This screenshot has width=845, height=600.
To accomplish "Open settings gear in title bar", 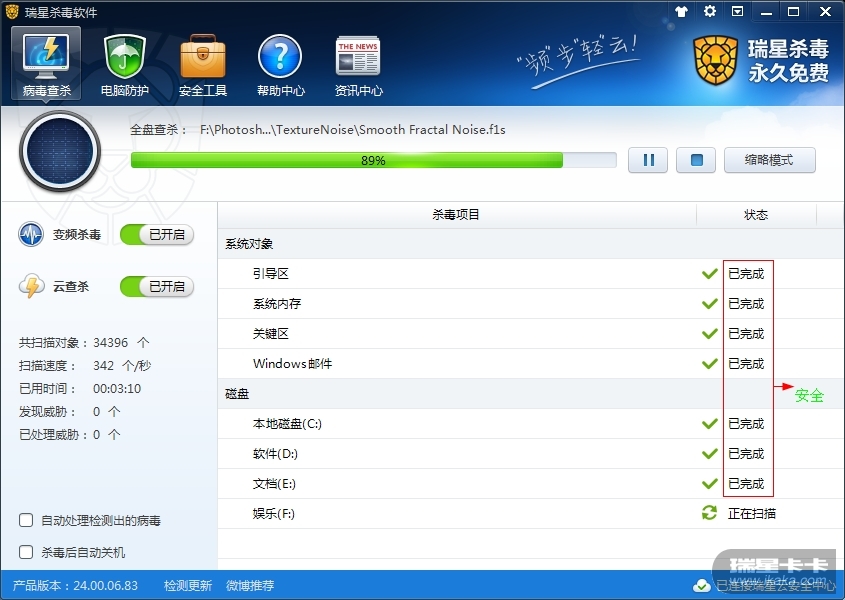I will (x=710, y=11).
